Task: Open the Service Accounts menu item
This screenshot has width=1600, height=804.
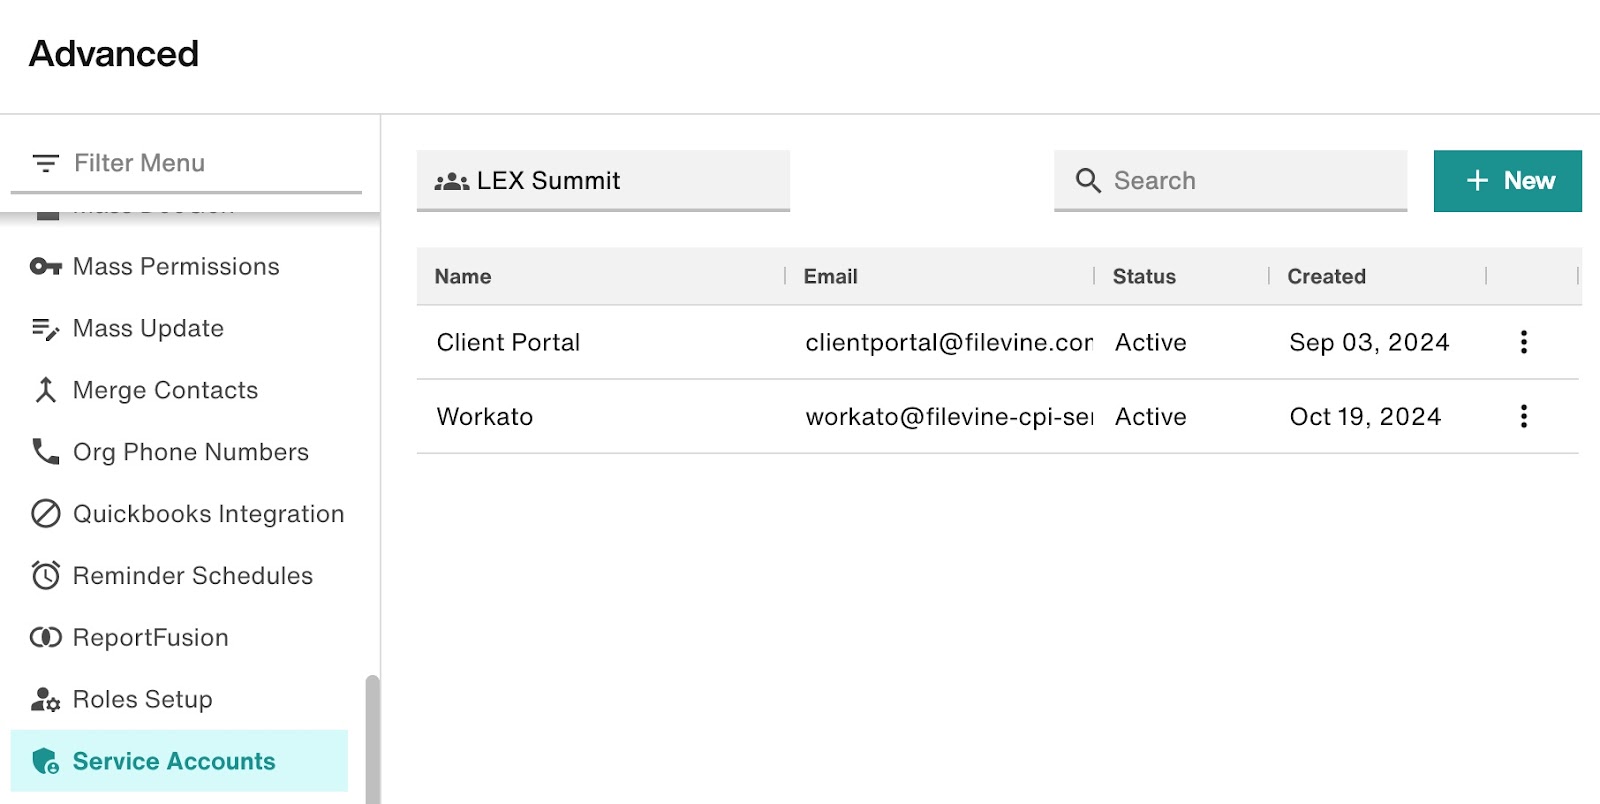Action: pos(174,761)
